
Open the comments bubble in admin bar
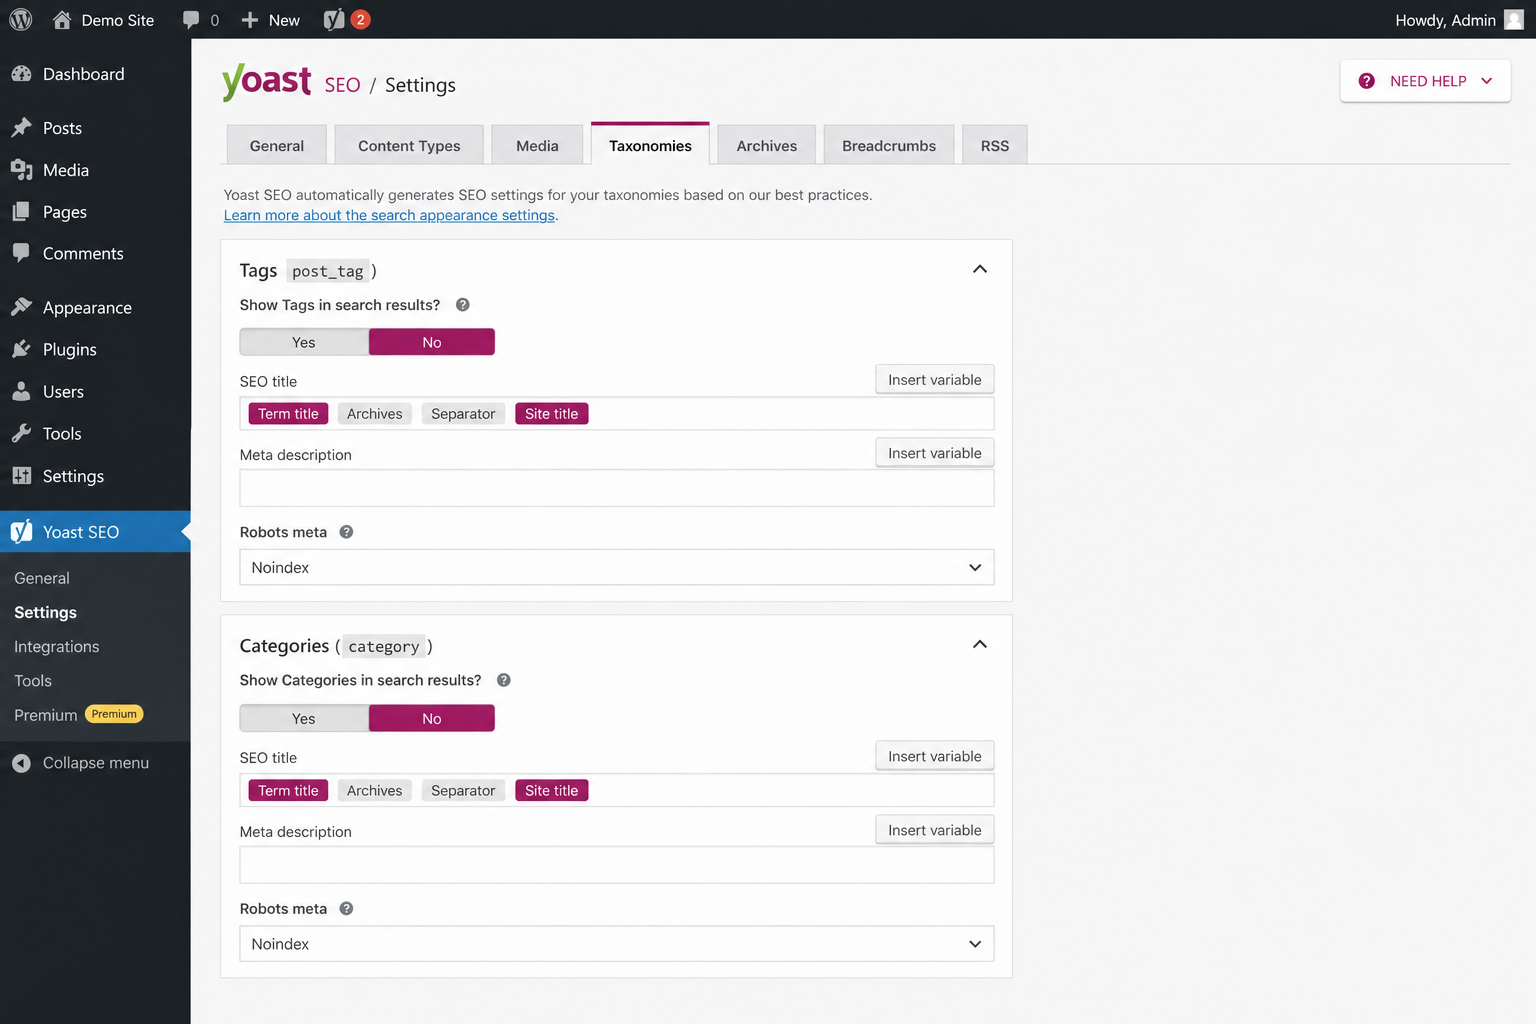tap(191, 19)
